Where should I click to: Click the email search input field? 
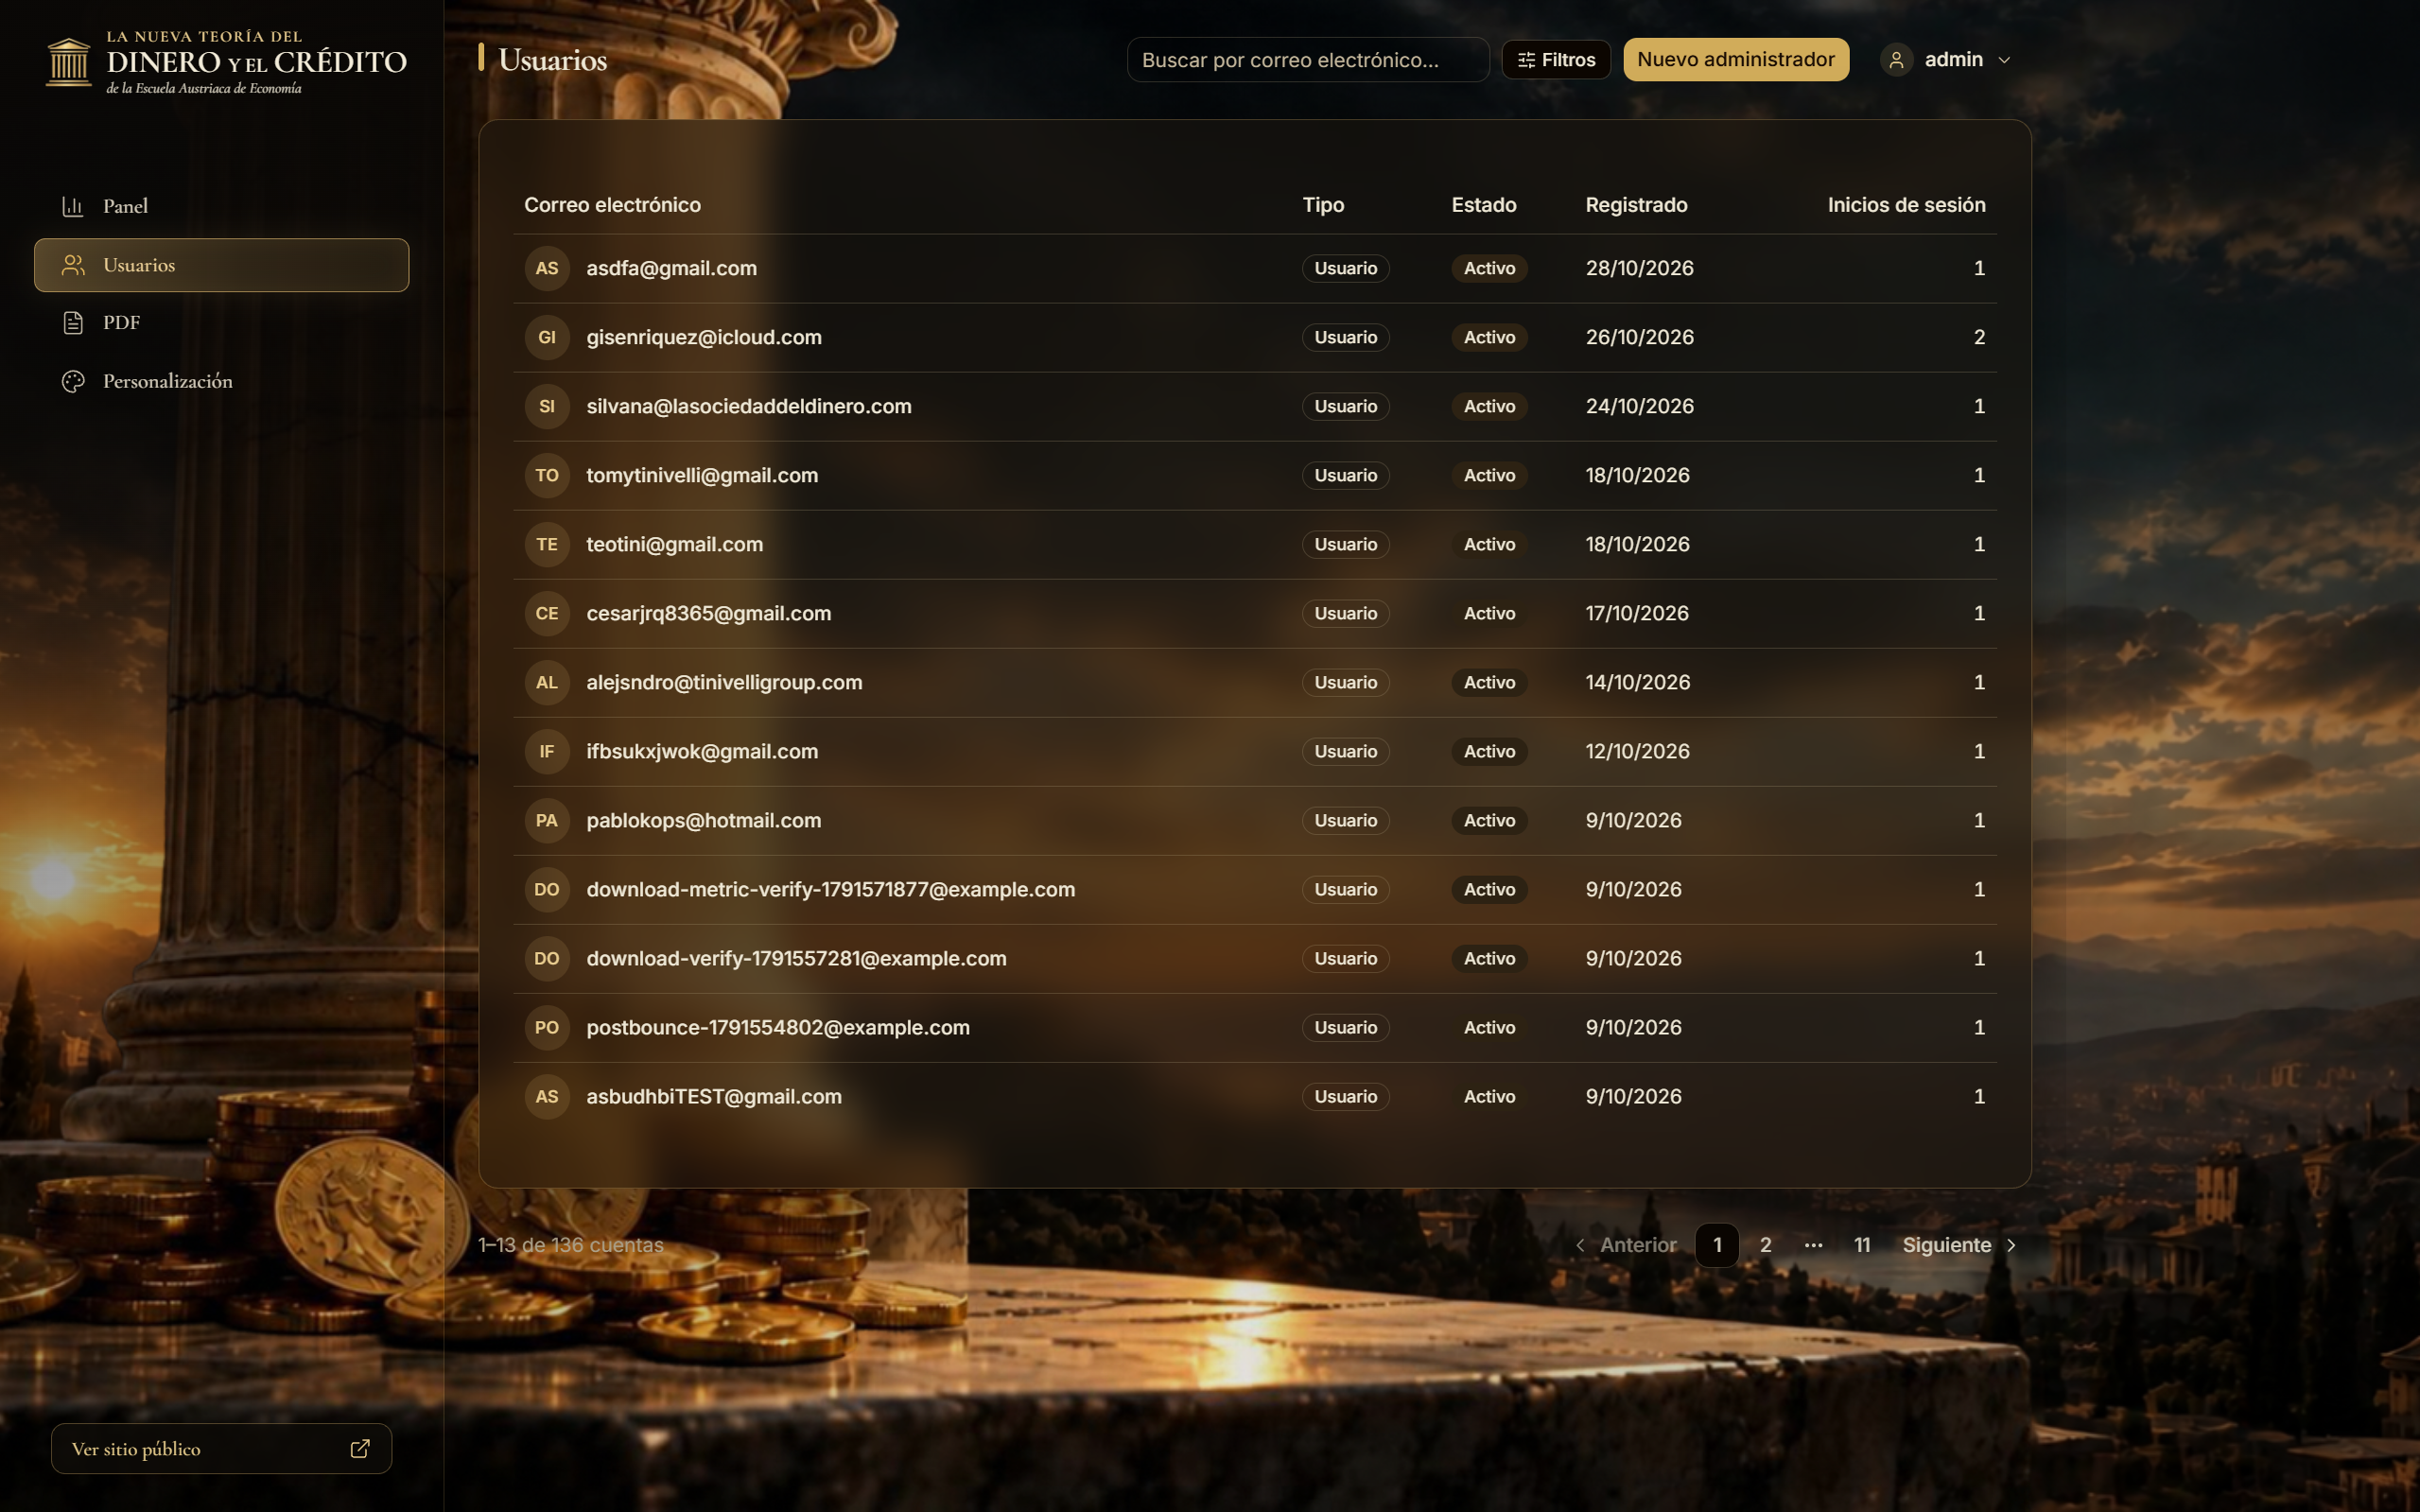(1308, 60)
